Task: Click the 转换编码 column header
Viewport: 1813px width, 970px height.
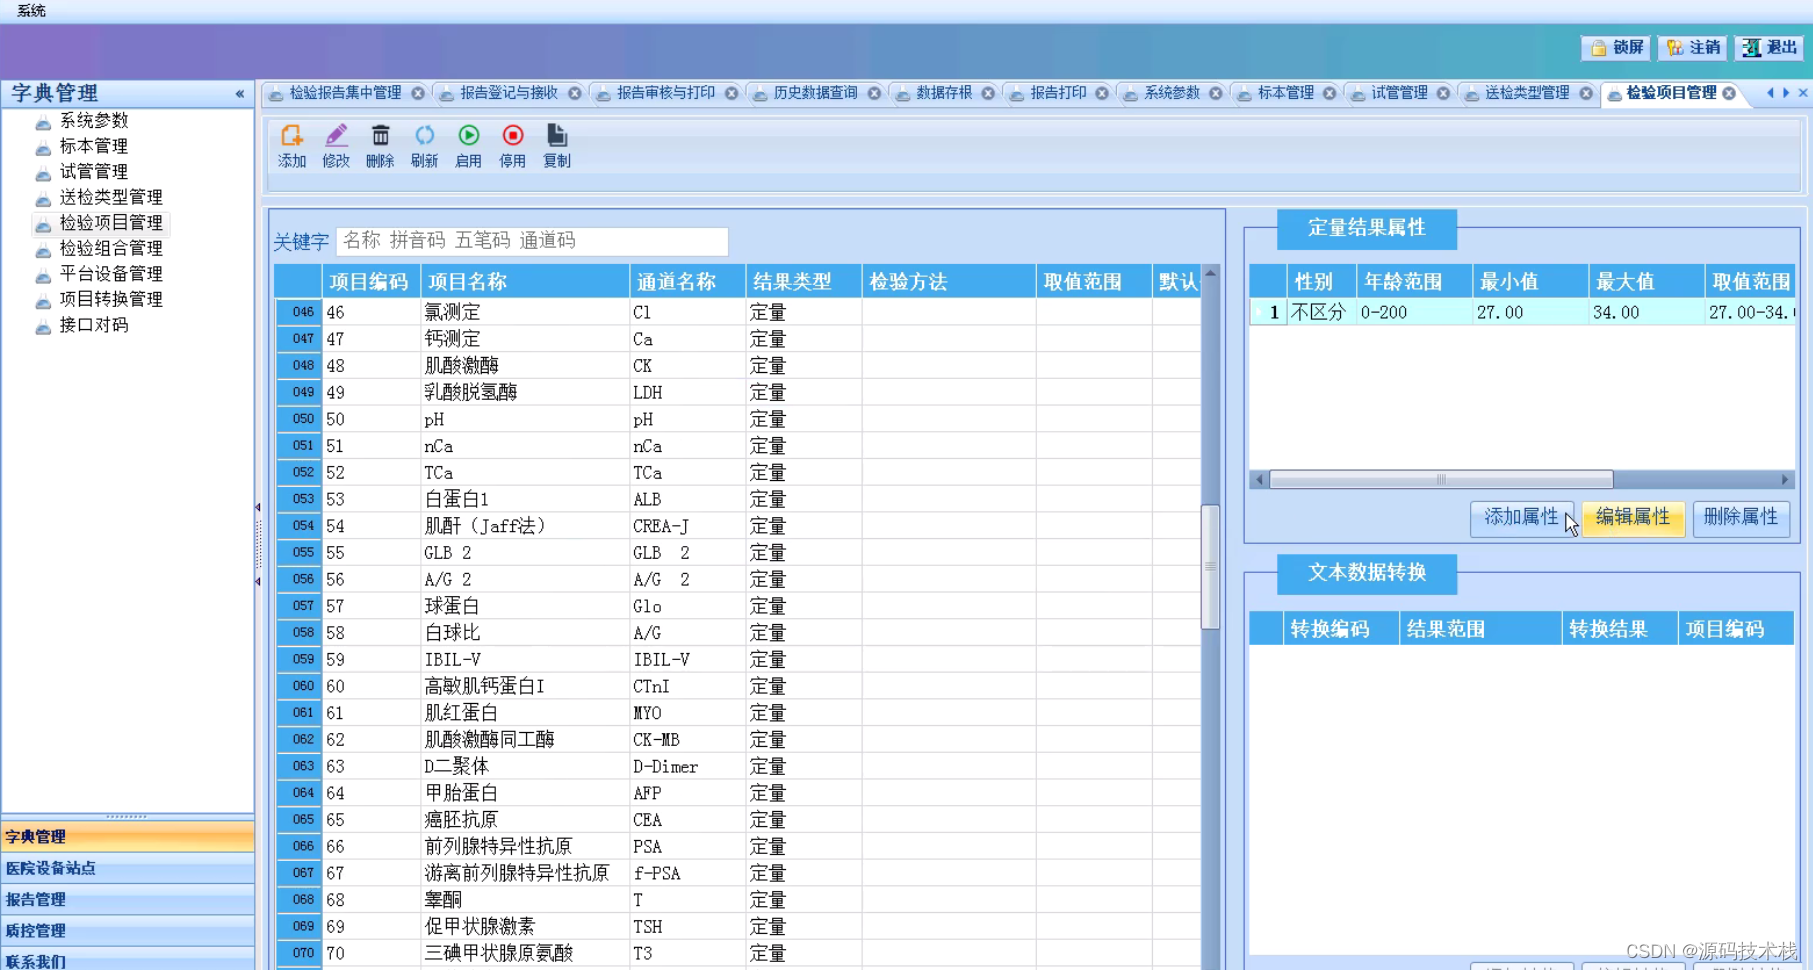Action: [x=1341, y=629]
